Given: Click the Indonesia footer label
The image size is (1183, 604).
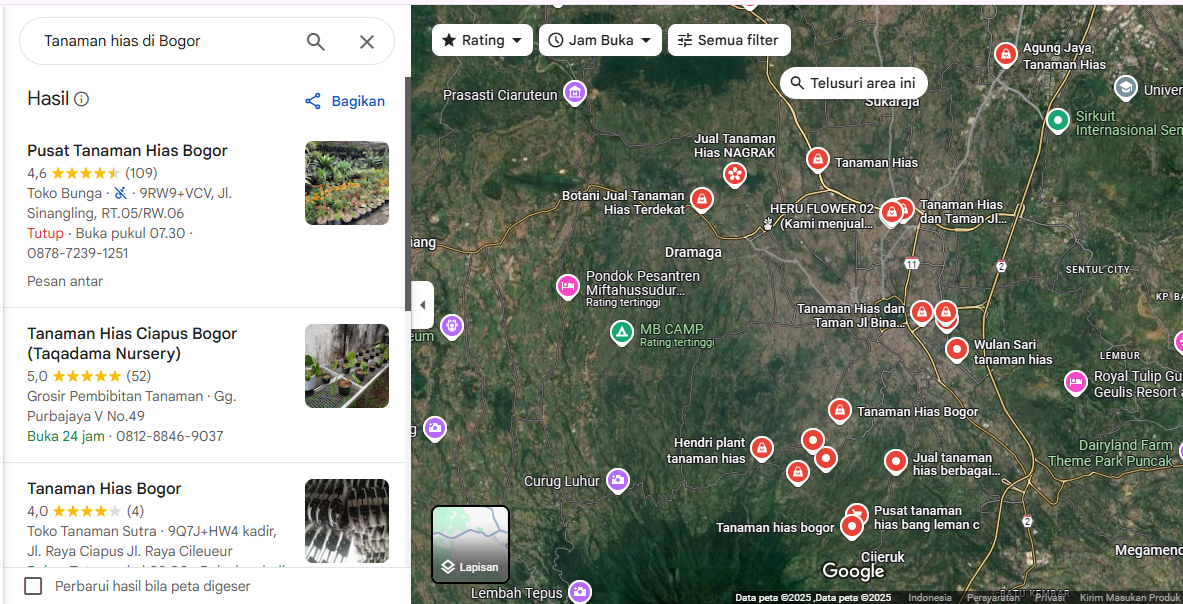Looking at the screenshot, I should pyautogui.click(x=930, y=597).
